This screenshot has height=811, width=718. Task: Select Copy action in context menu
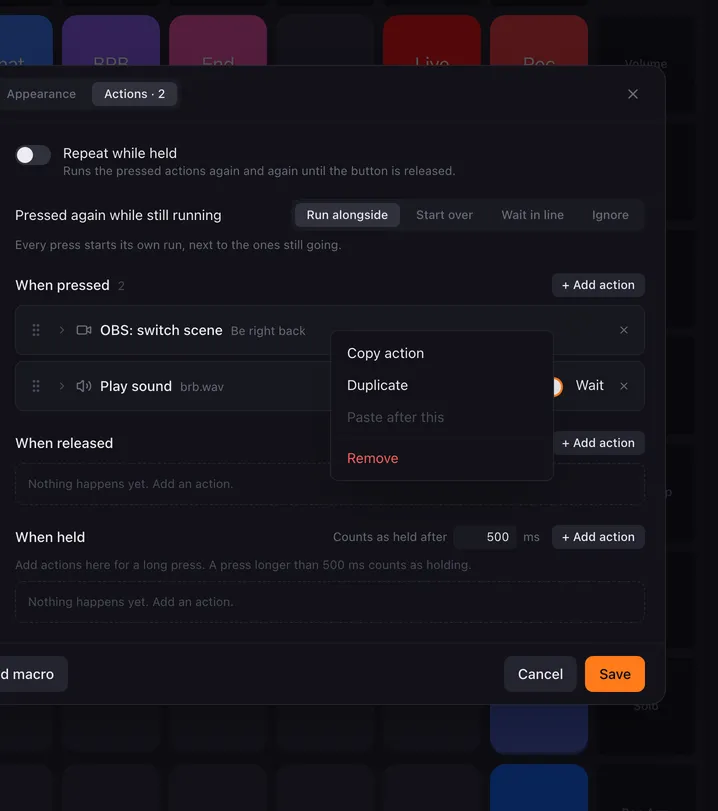(x=442, y=353)
